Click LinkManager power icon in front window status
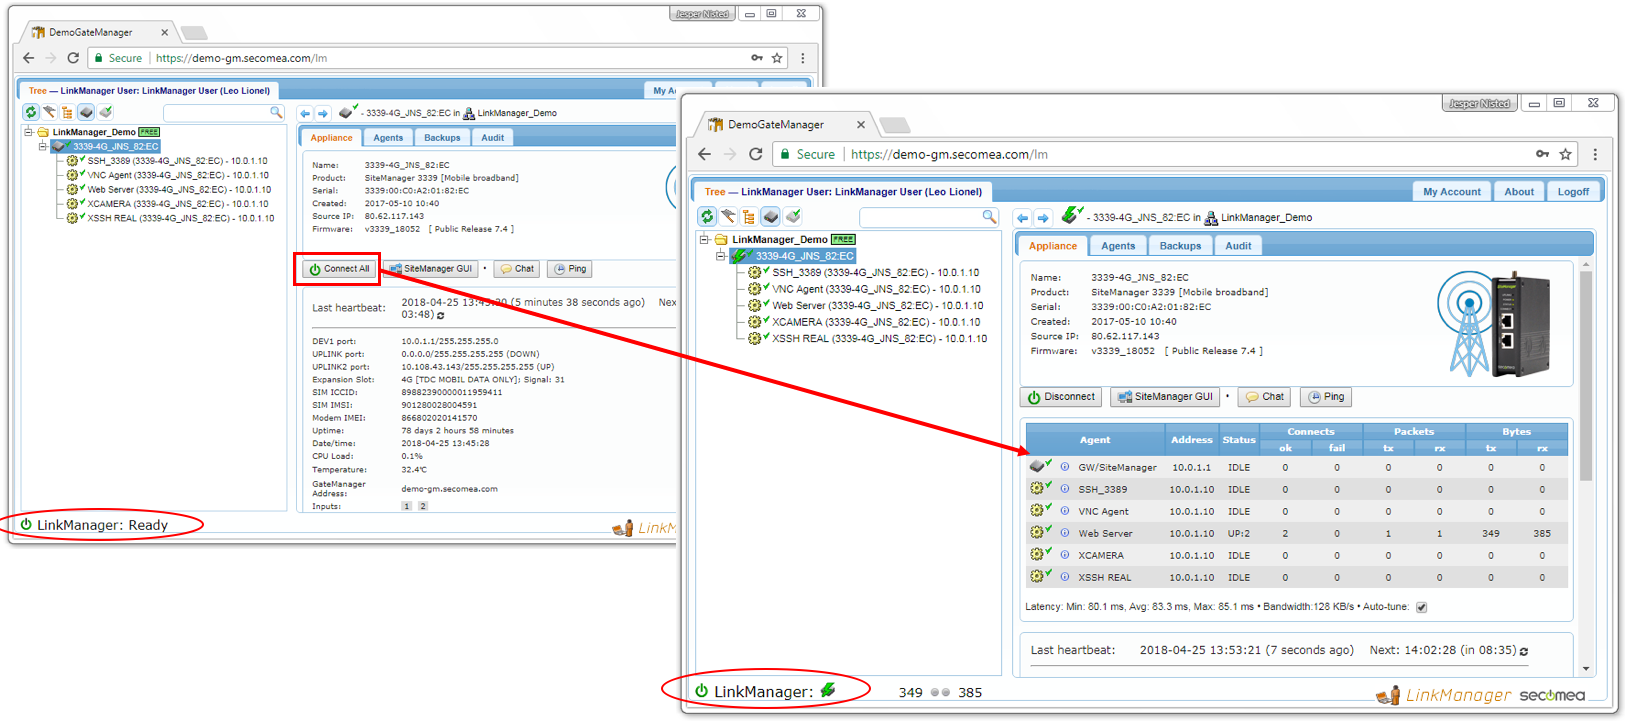 [702, 691]
